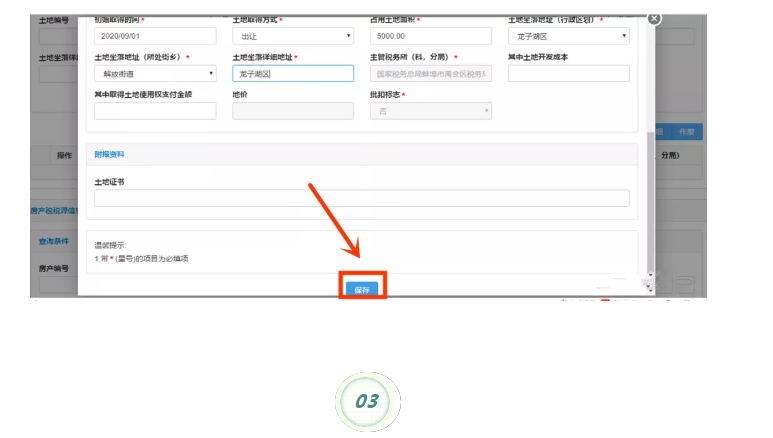Click the 作废 button in the background page
This screenshot has height=438, width=773.
[x=686, y=132]
